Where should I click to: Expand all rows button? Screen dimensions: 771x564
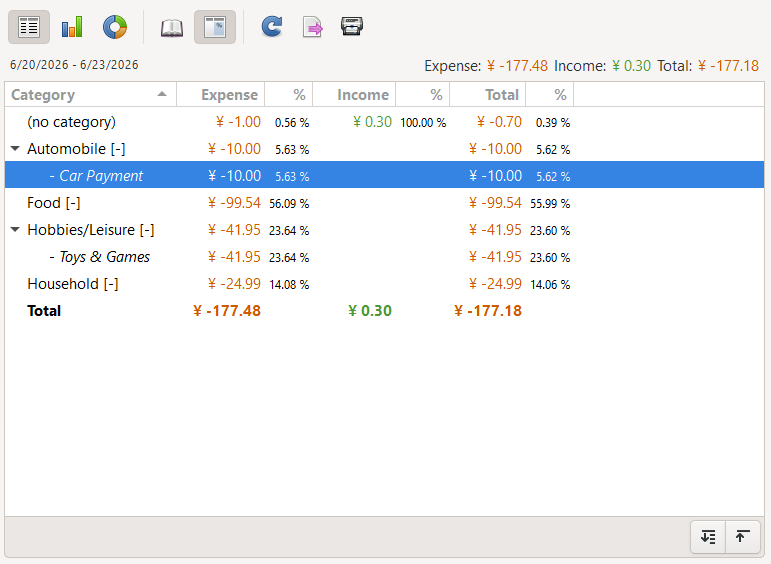pos(708,536)
